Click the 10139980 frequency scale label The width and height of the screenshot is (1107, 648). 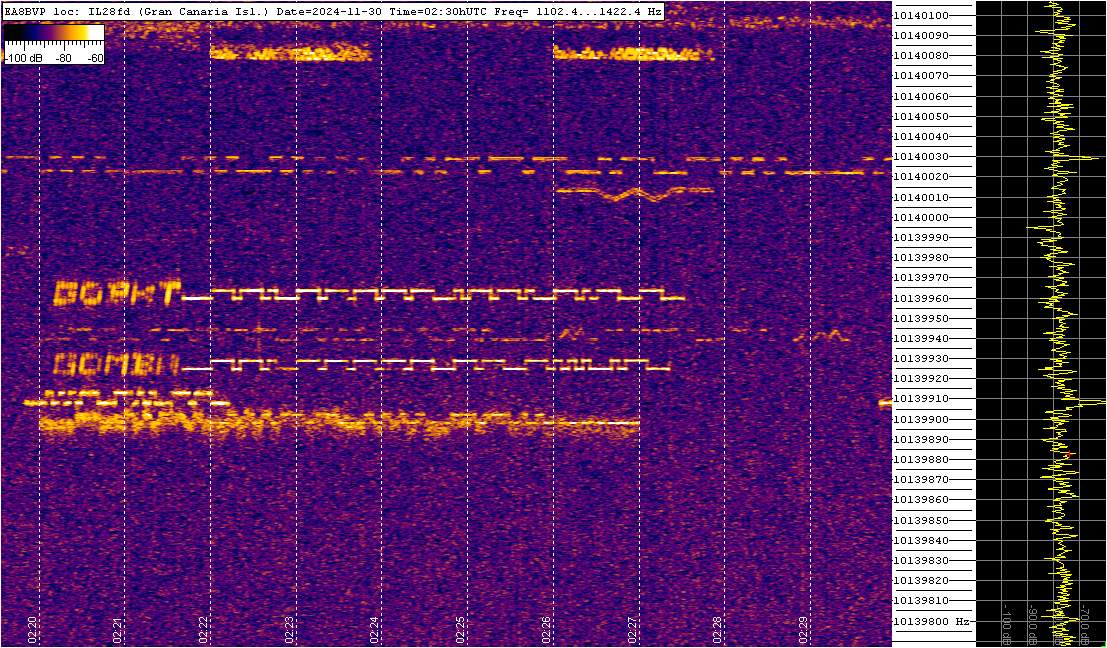click(x=921, y=258)
